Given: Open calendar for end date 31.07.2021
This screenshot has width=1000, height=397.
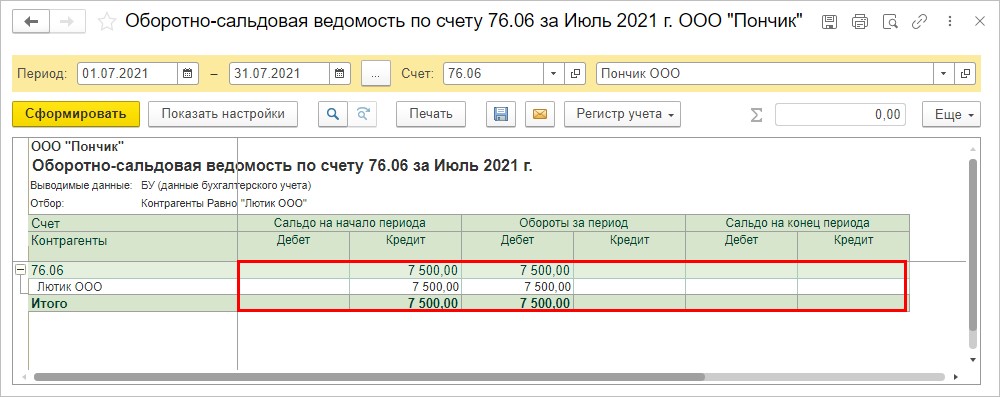Looking at the screenshot, I should (340, 73).
